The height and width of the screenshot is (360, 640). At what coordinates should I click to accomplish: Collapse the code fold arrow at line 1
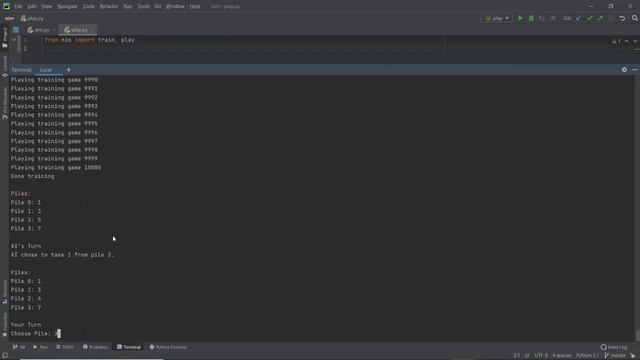pyautogui.click(x=14, y=40)
